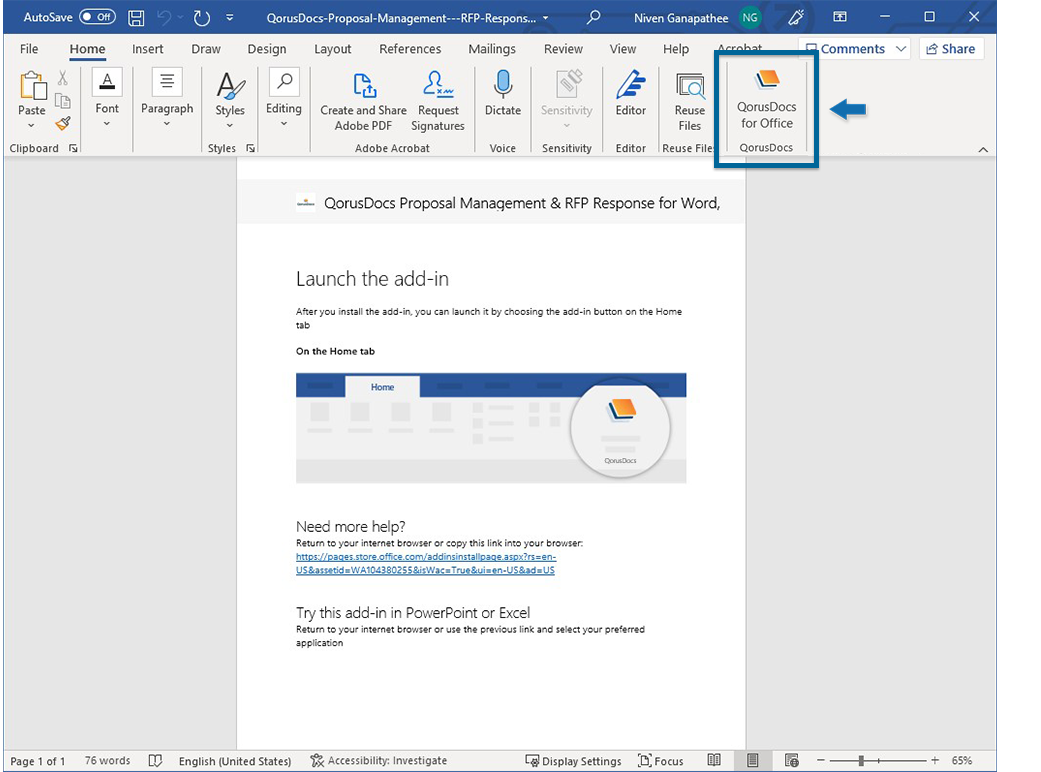Switch to the Review tab

[x=563, y=48]
